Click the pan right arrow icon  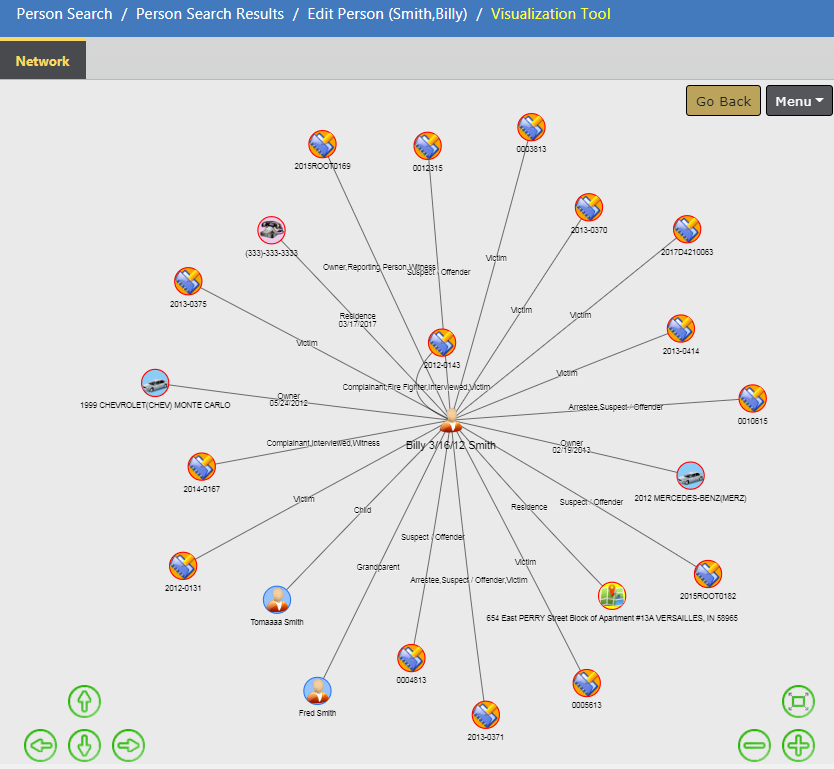tap(129, 745)
